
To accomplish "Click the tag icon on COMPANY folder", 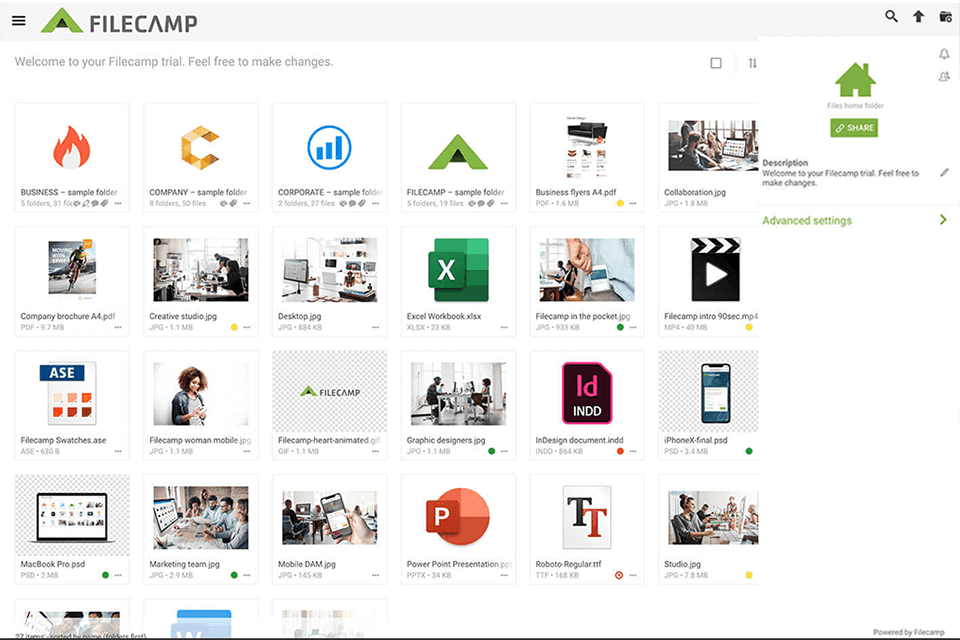I will (233, 203).
